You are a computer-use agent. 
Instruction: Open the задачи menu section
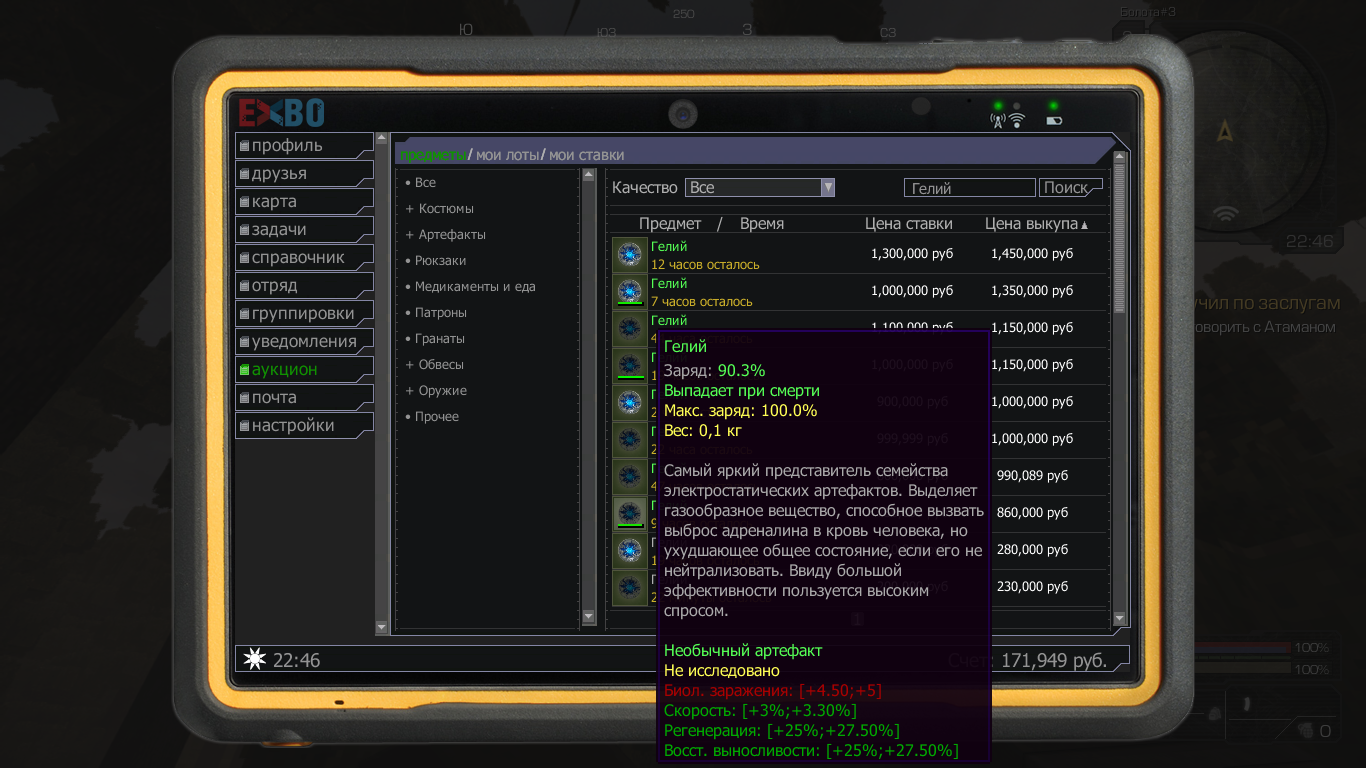pos(304,229)
